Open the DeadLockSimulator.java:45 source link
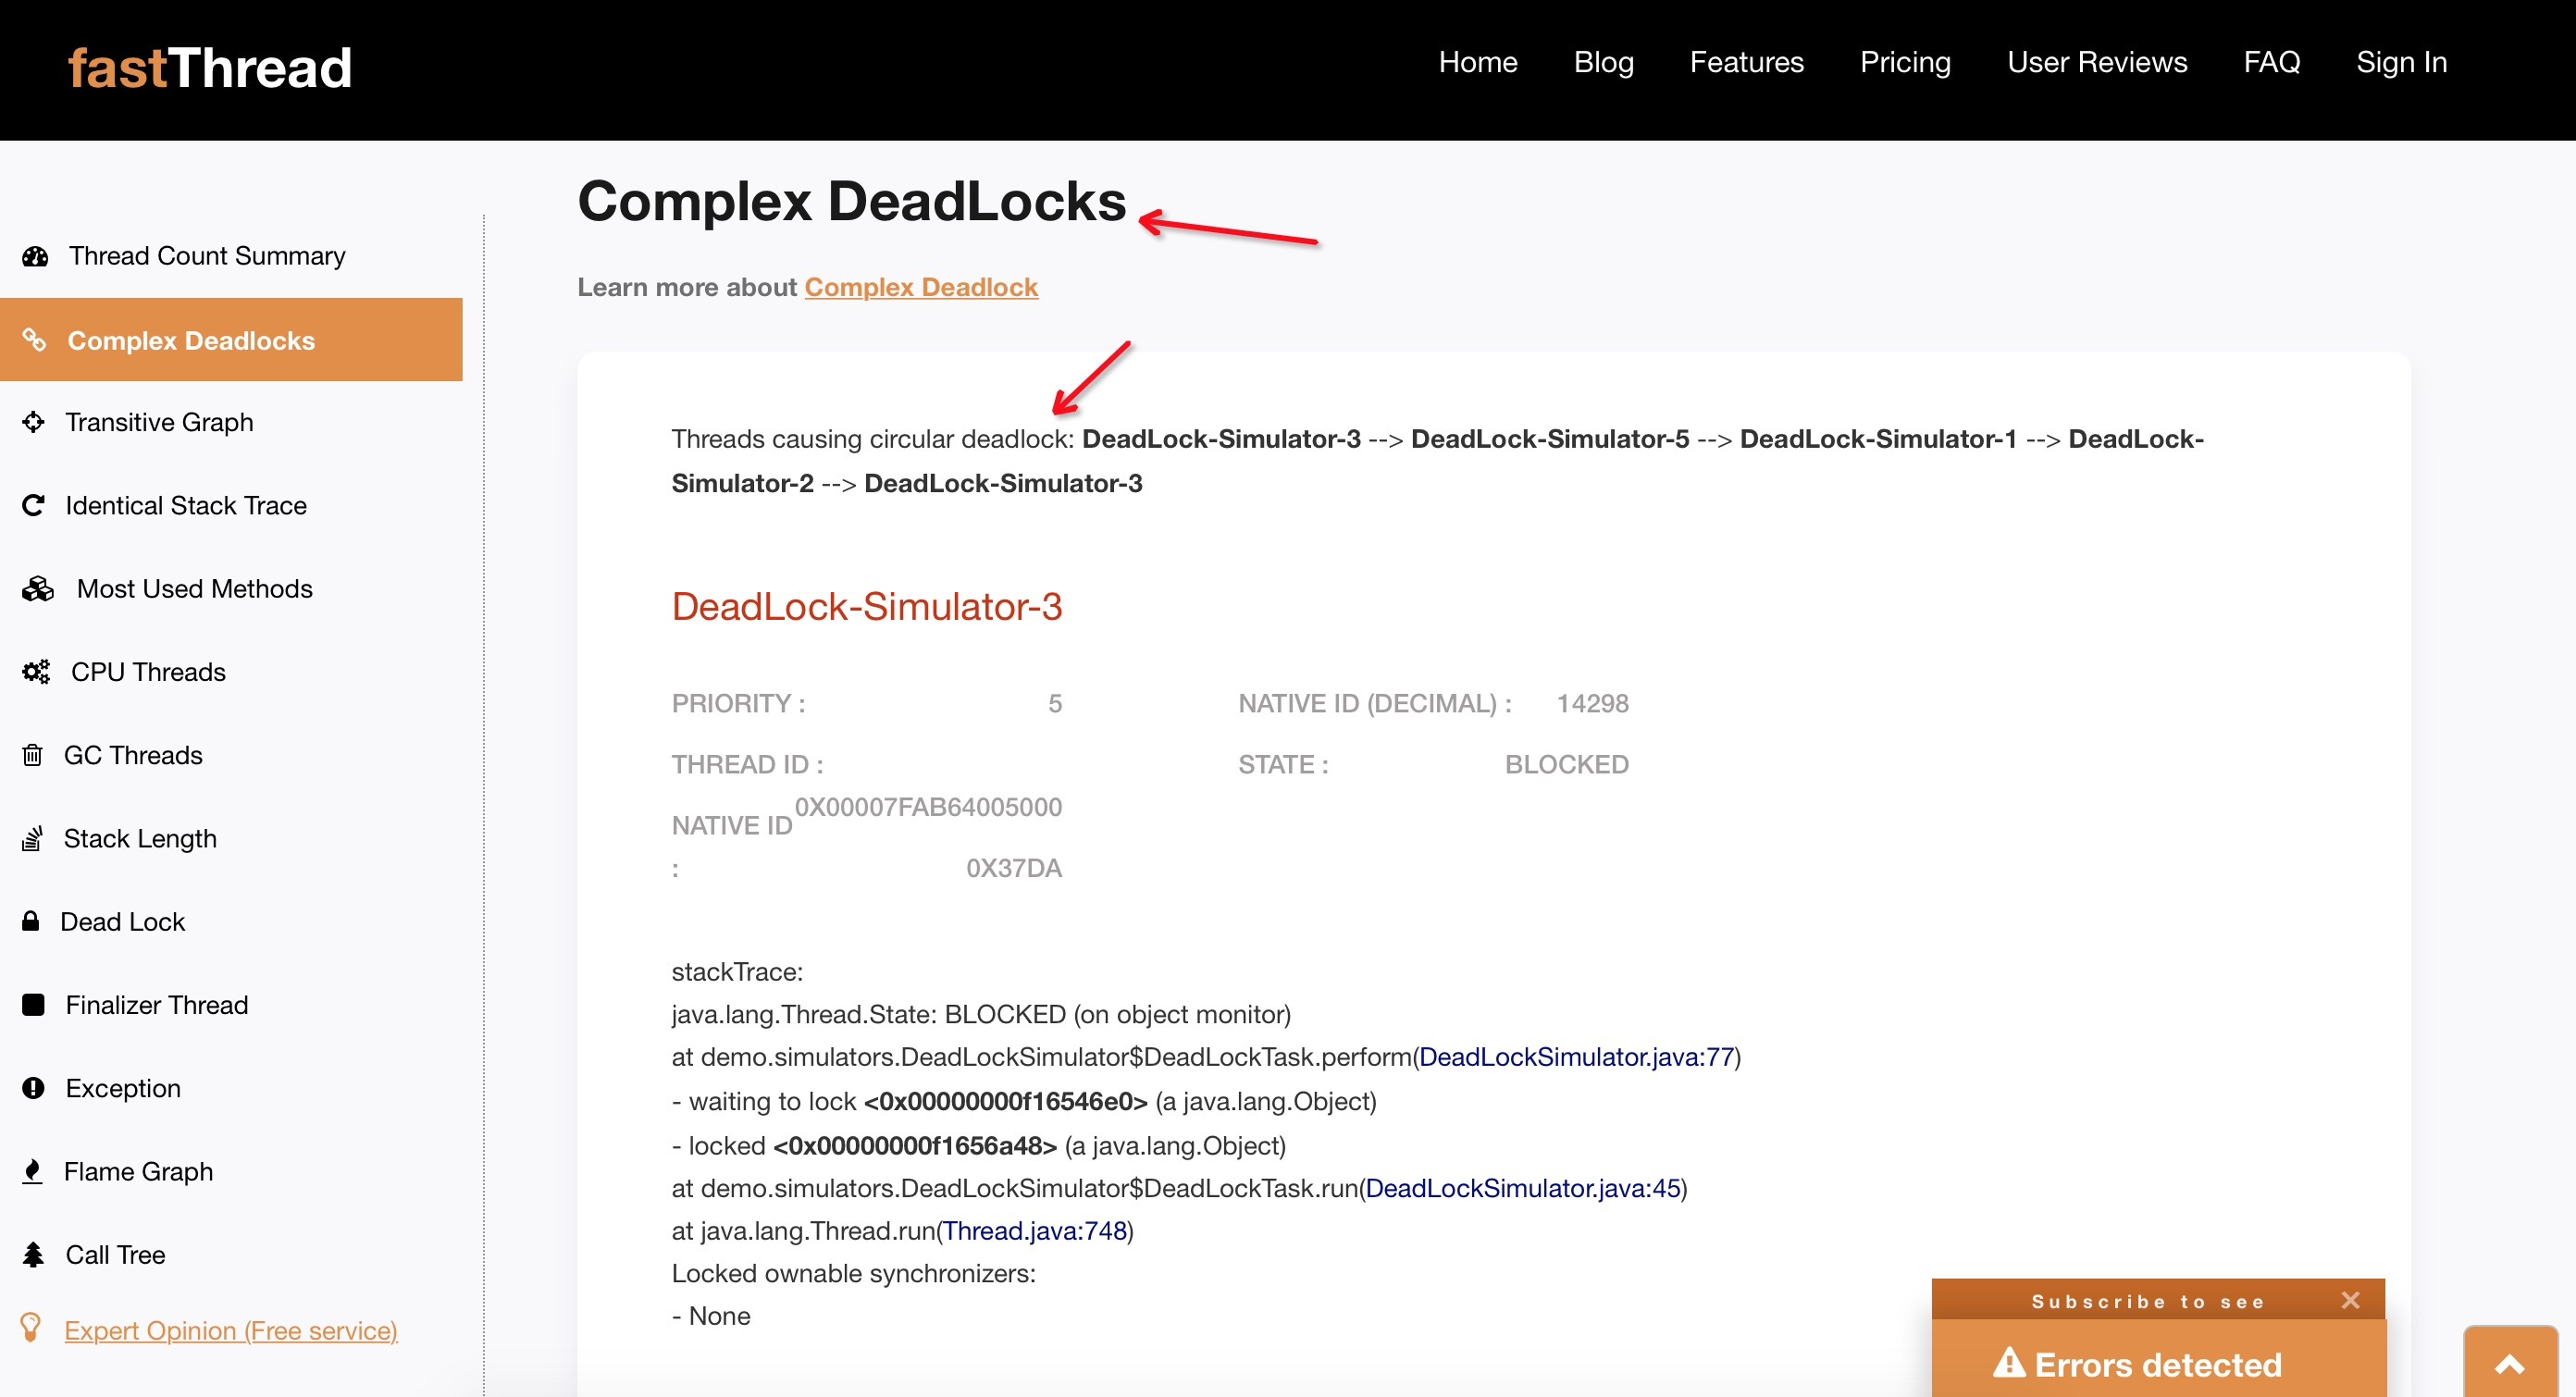The width and height of the screenshot is (2576, 1397). pos(1523,1188)
